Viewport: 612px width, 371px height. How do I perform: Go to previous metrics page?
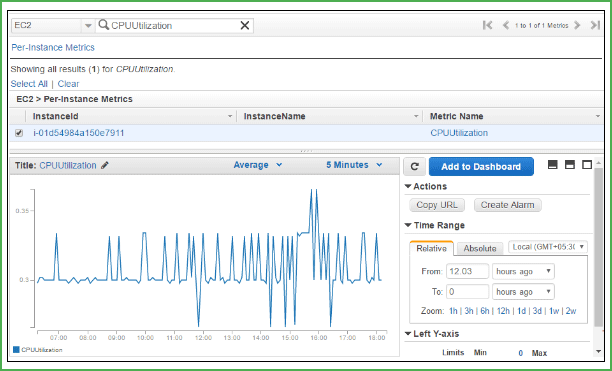coord(506,25)
